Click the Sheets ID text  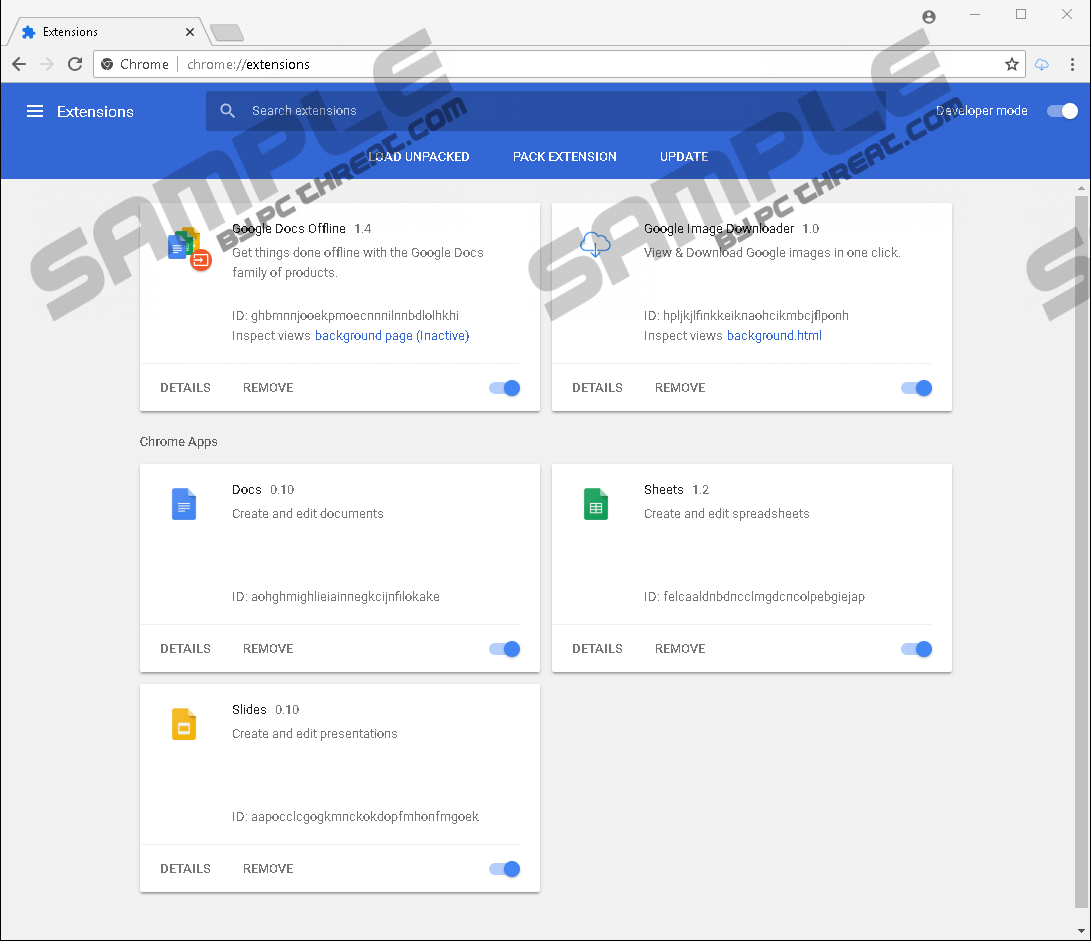tap(754, 596)
